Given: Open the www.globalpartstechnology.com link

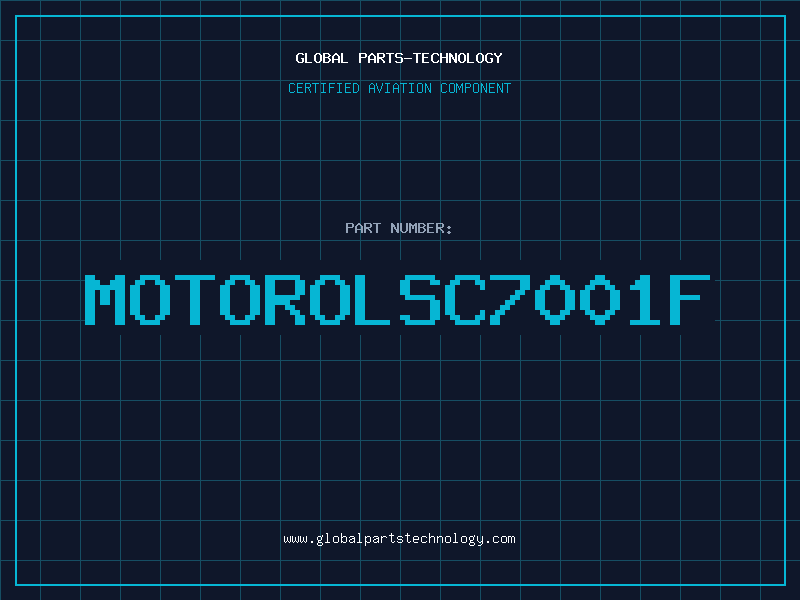Looking at the screenshot, I should (399, 539).
